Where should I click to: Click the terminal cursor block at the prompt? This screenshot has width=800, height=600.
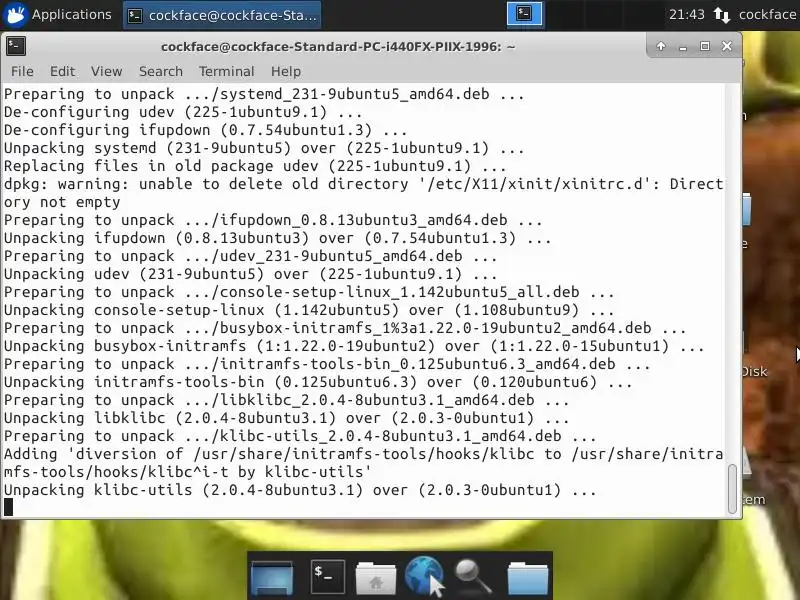[9, 507]
